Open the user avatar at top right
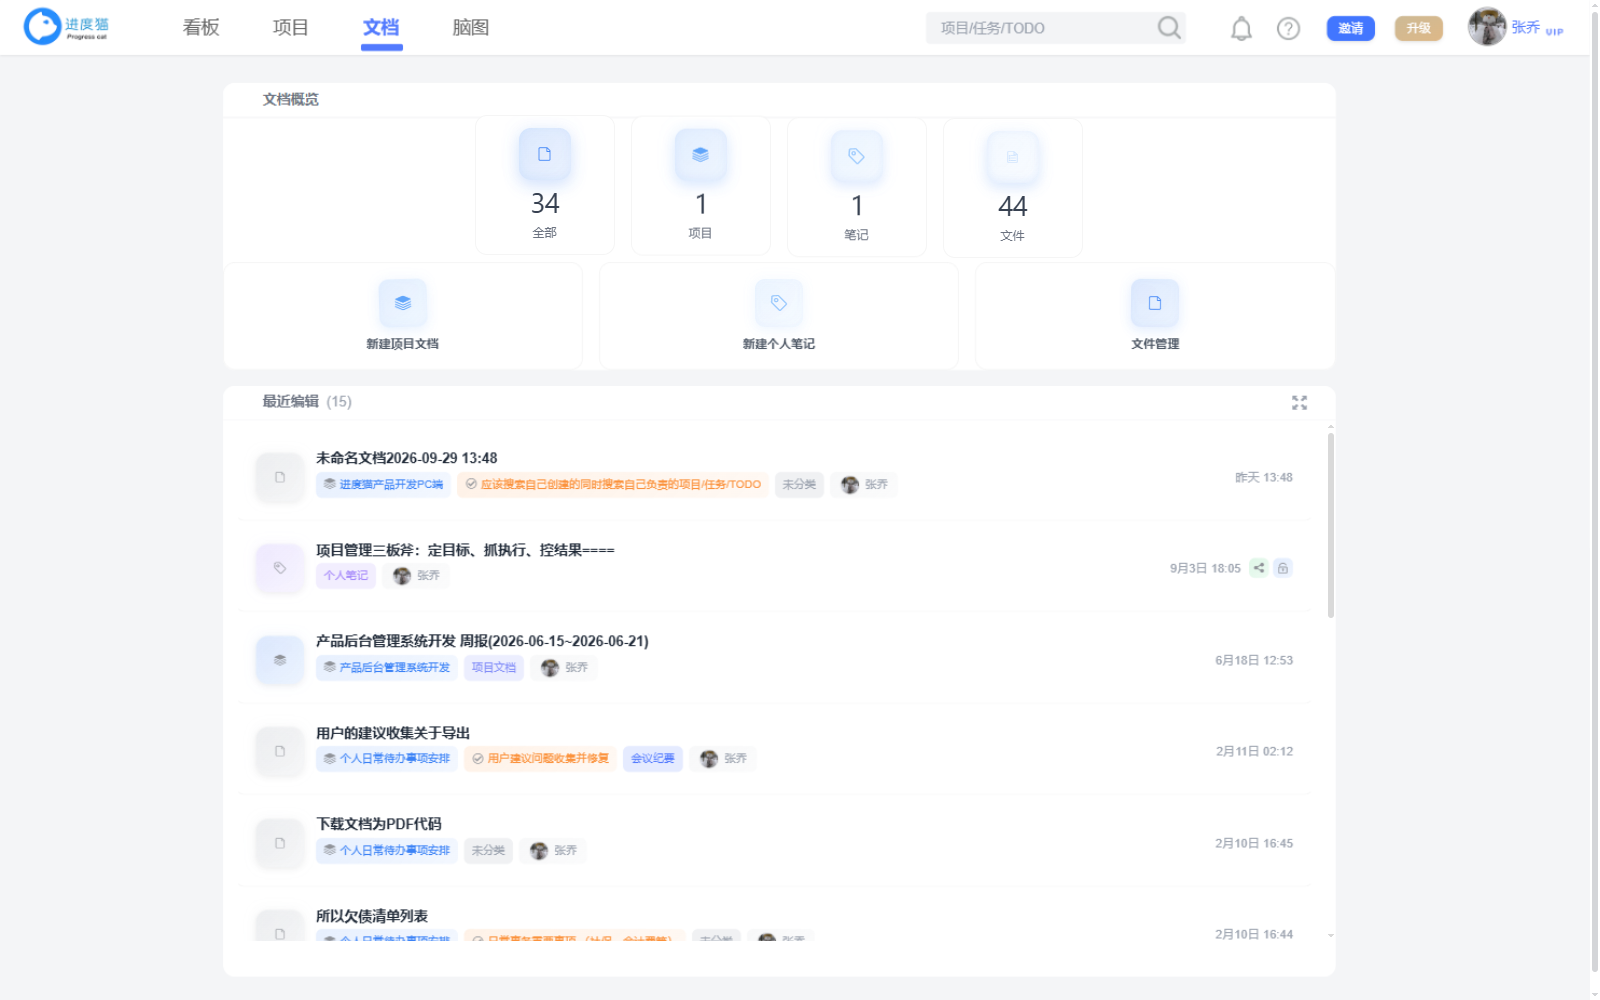Screen dimensions: 1600x1000 click(x=1487, y=27)
